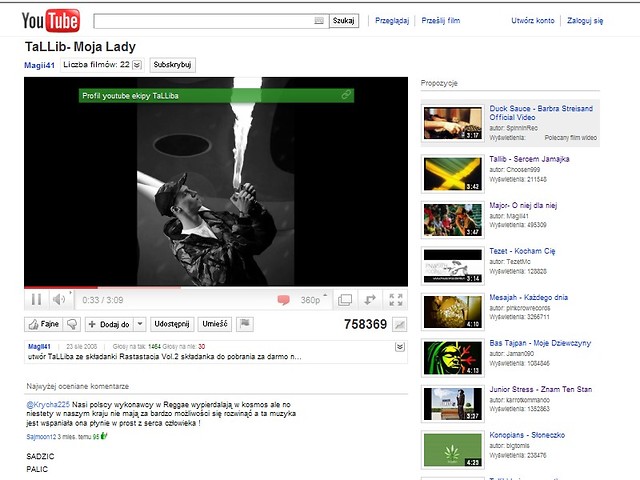Pop out the video player window
640x480 pixels.
pos(345,300)
